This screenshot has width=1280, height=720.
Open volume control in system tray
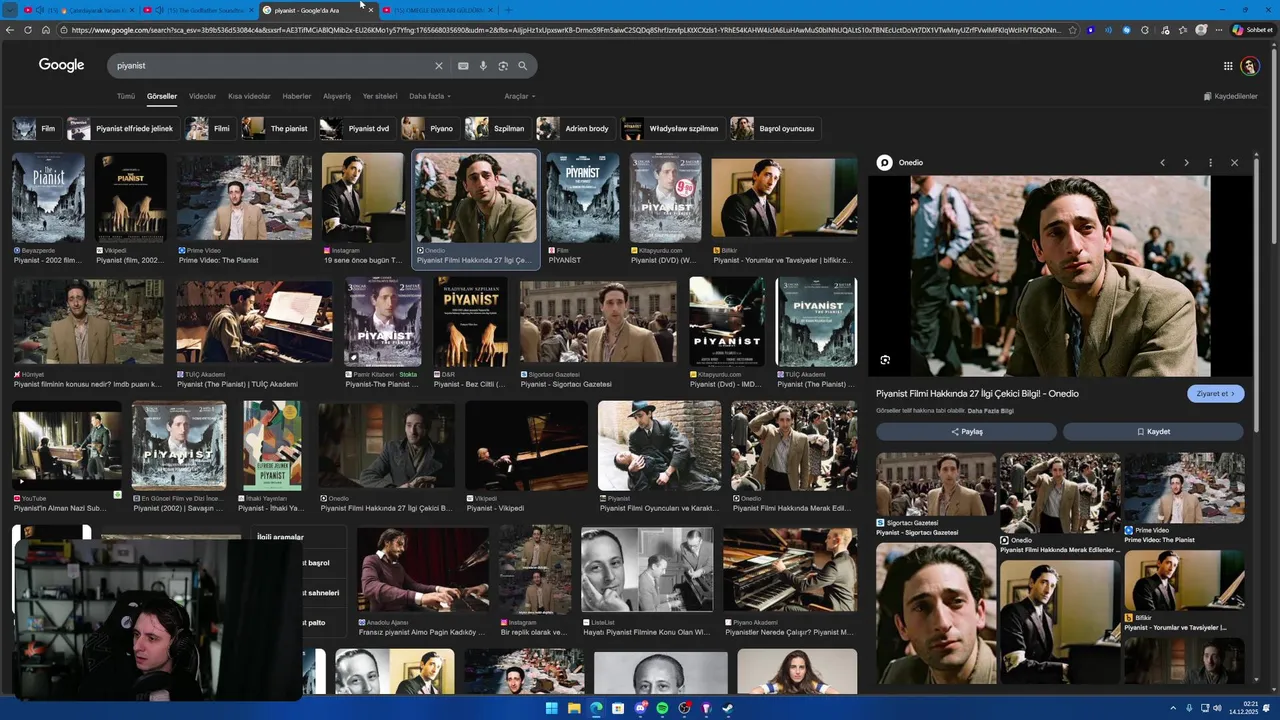(x=1217, y=709)
